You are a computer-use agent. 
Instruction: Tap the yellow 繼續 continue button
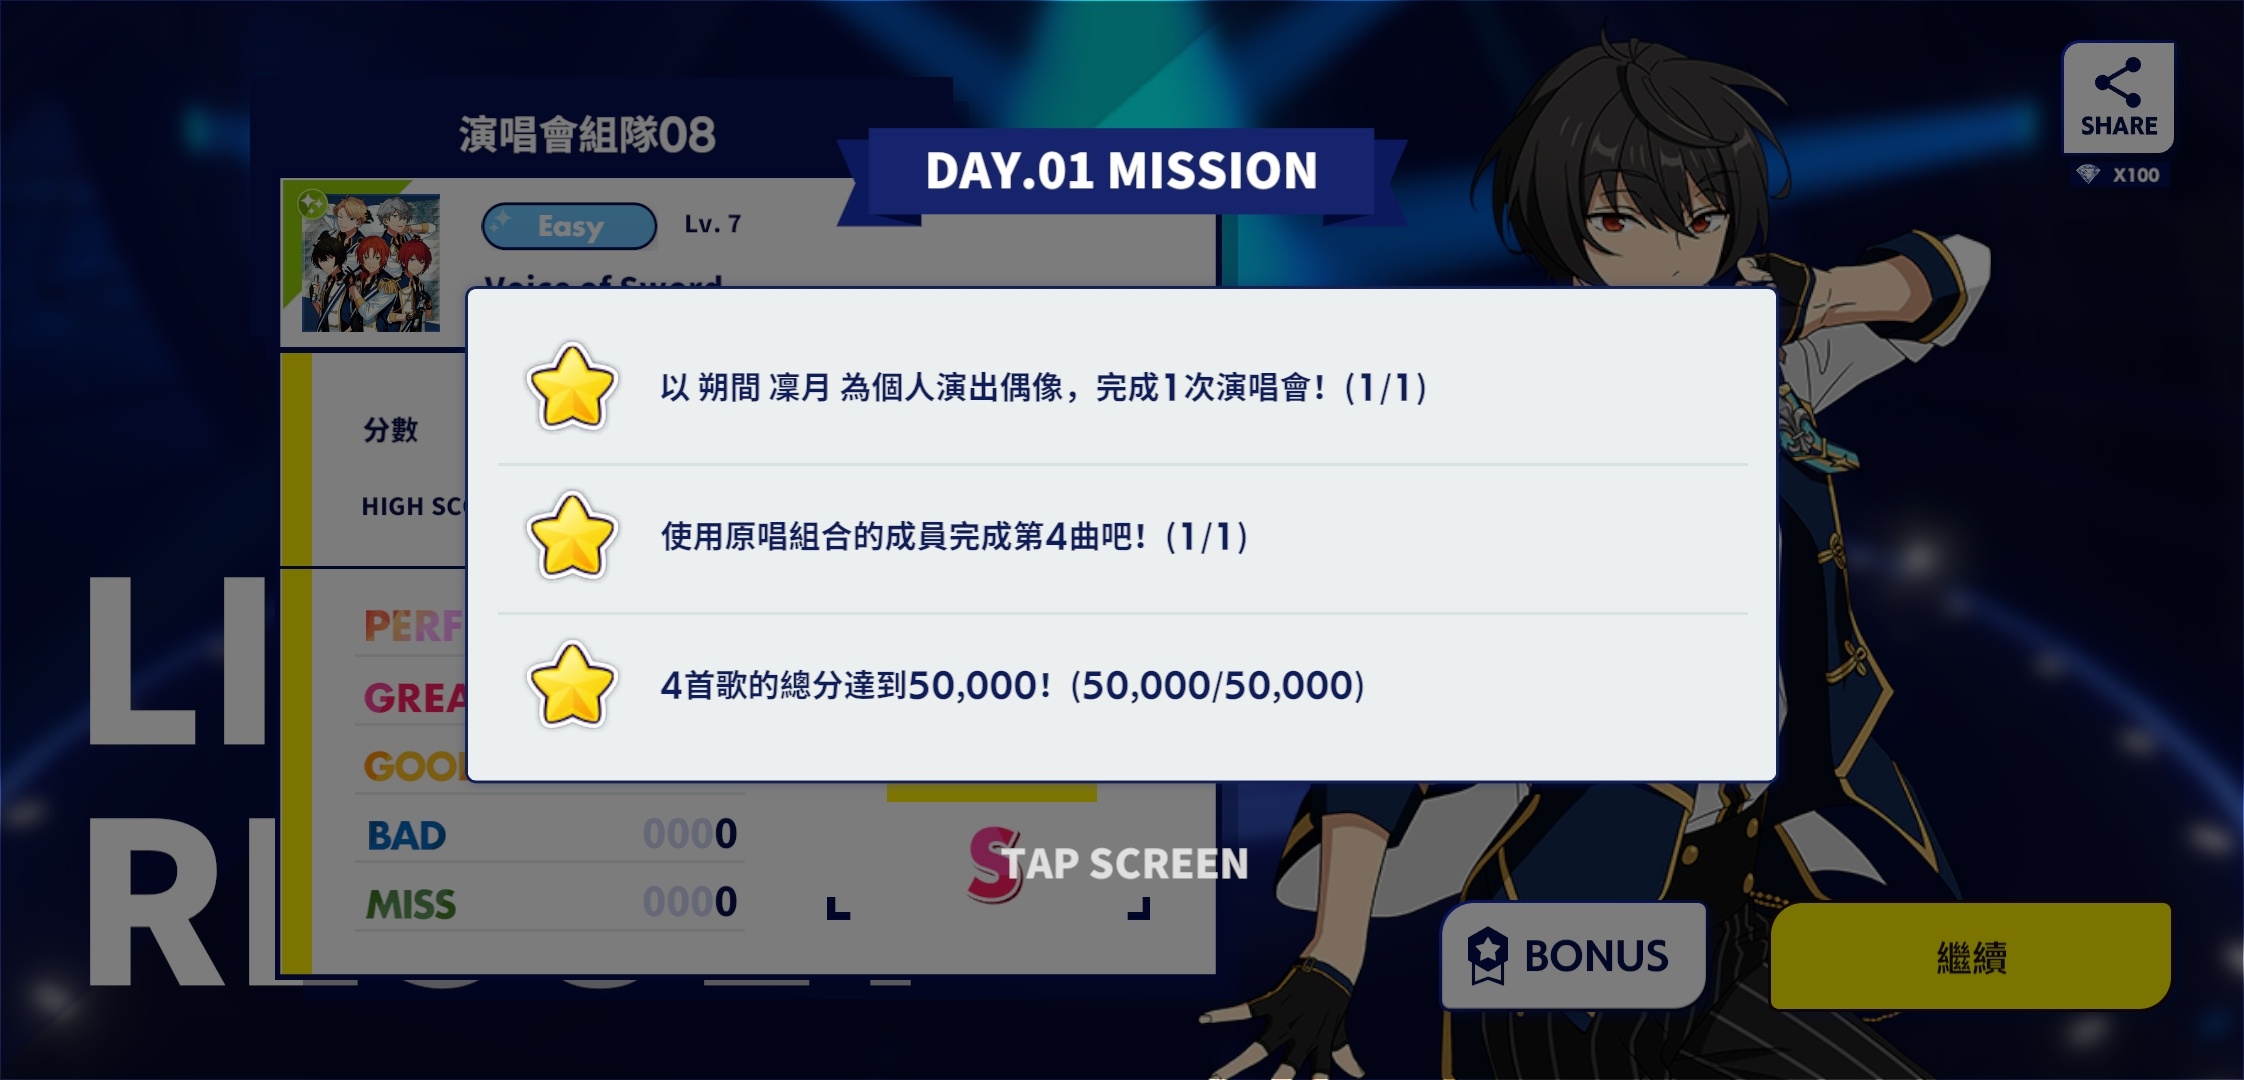coord(1970,956)
